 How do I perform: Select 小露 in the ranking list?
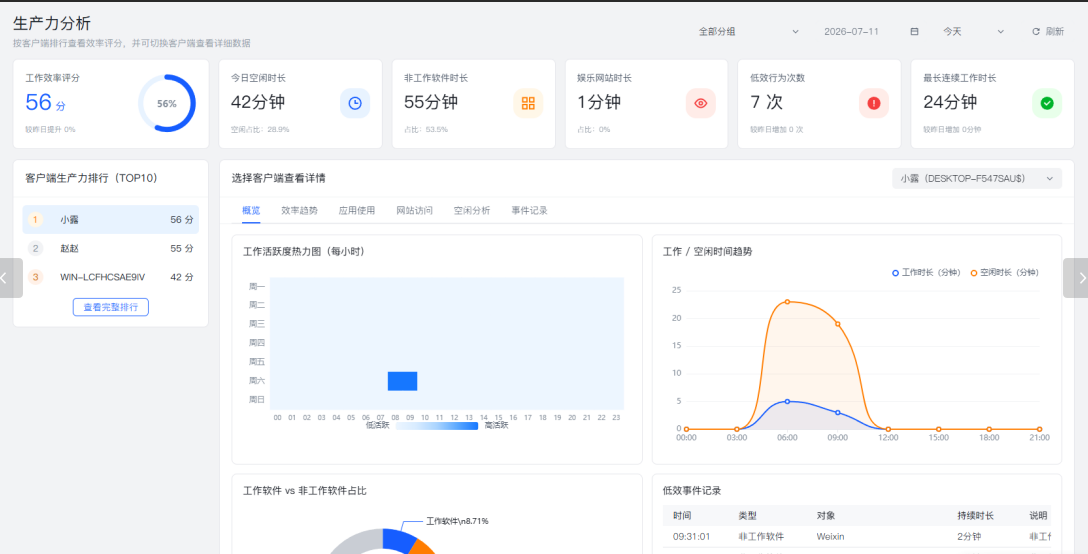click(x=110, y=219)
